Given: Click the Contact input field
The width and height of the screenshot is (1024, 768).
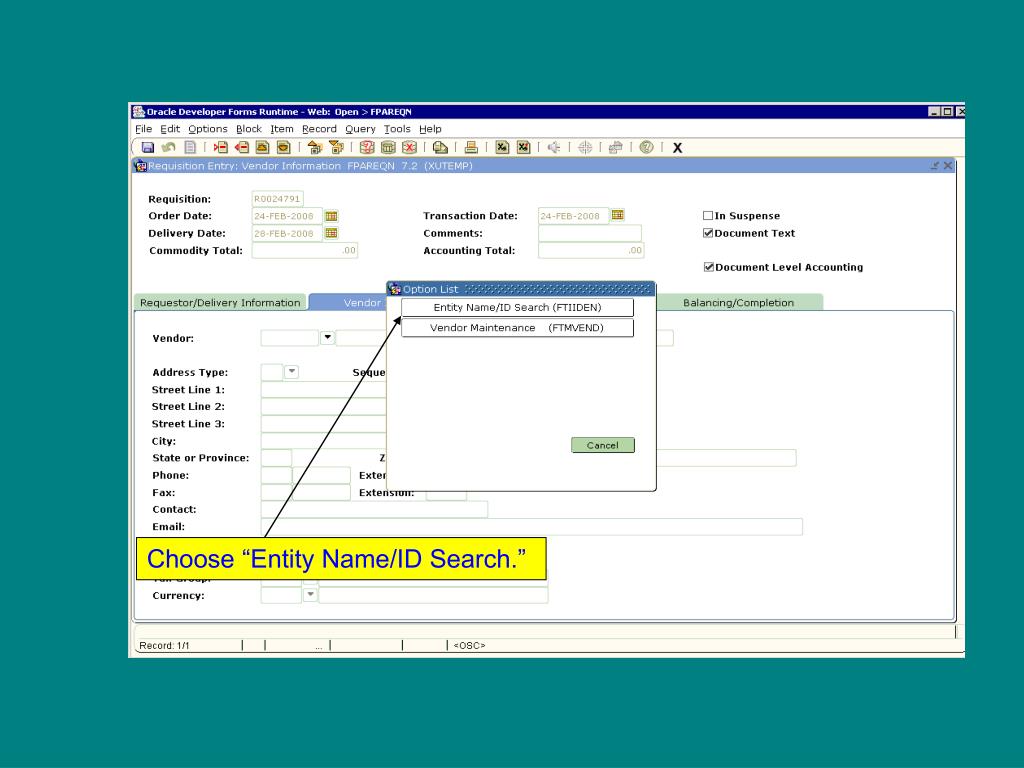Looking at the screenshot, I should pyautogui.click(x=374, y=509).
